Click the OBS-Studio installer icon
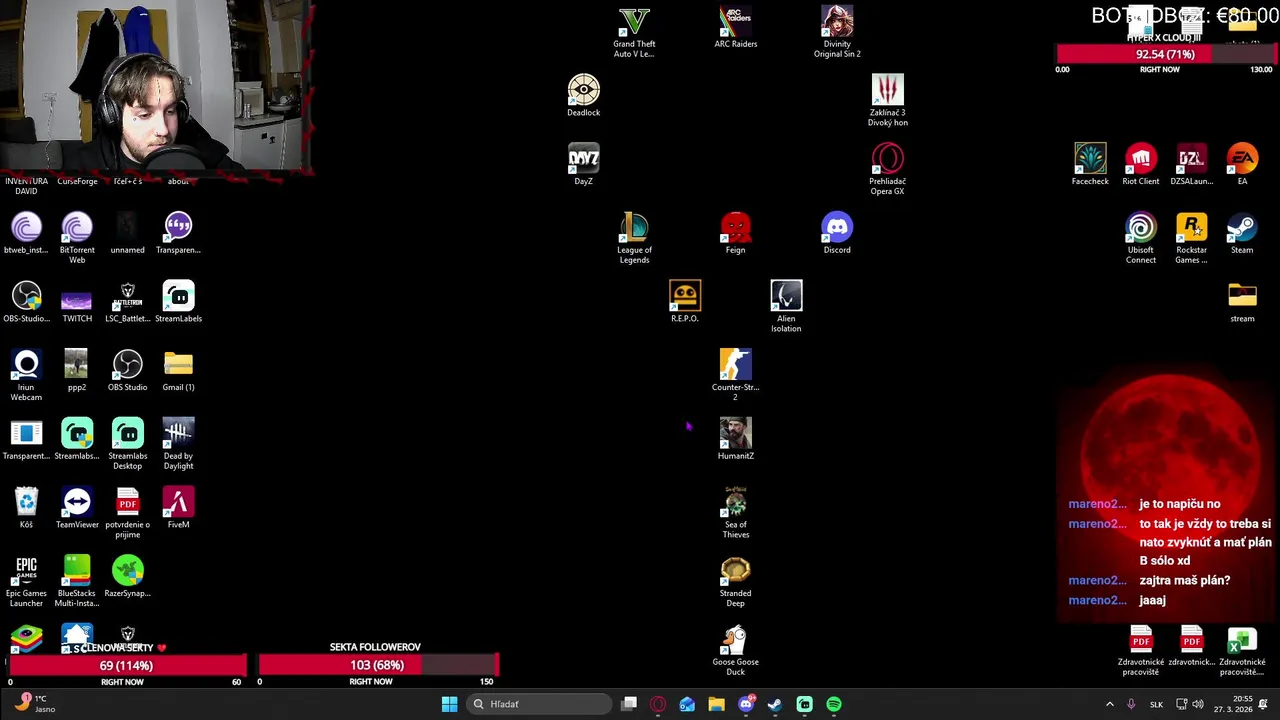Image resolution: width=1280 pixels, height=720 pixels. (26, 302)
